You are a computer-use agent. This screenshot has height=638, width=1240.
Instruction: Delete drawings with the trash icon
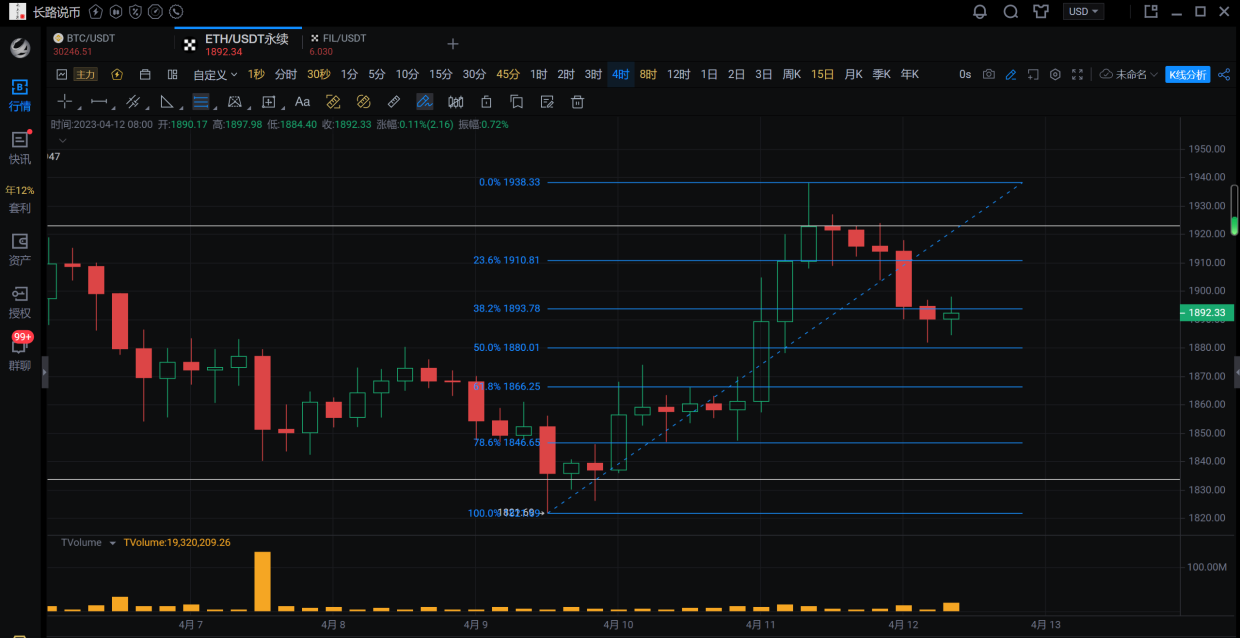[x=577, y=102]
